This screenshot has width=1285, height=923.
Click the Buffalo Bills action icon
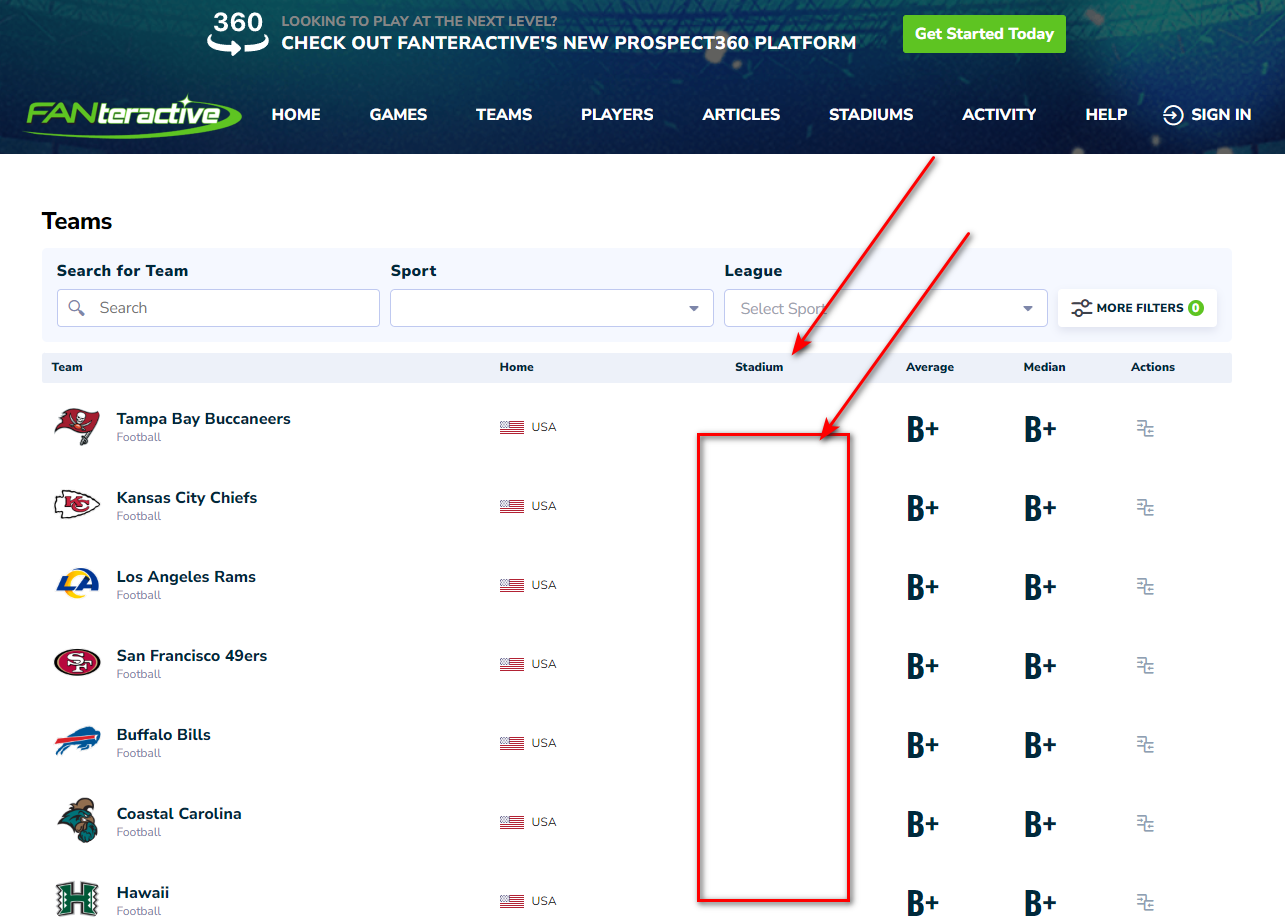pos(1146,744)
